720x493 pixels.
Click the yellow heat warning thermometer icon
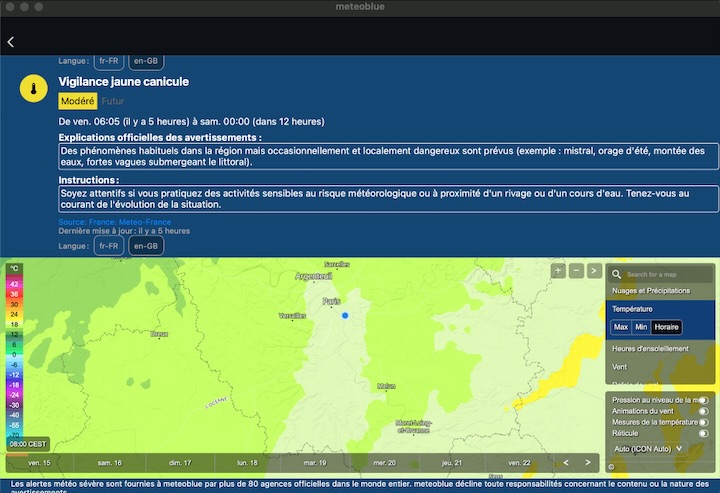point(34,89)
